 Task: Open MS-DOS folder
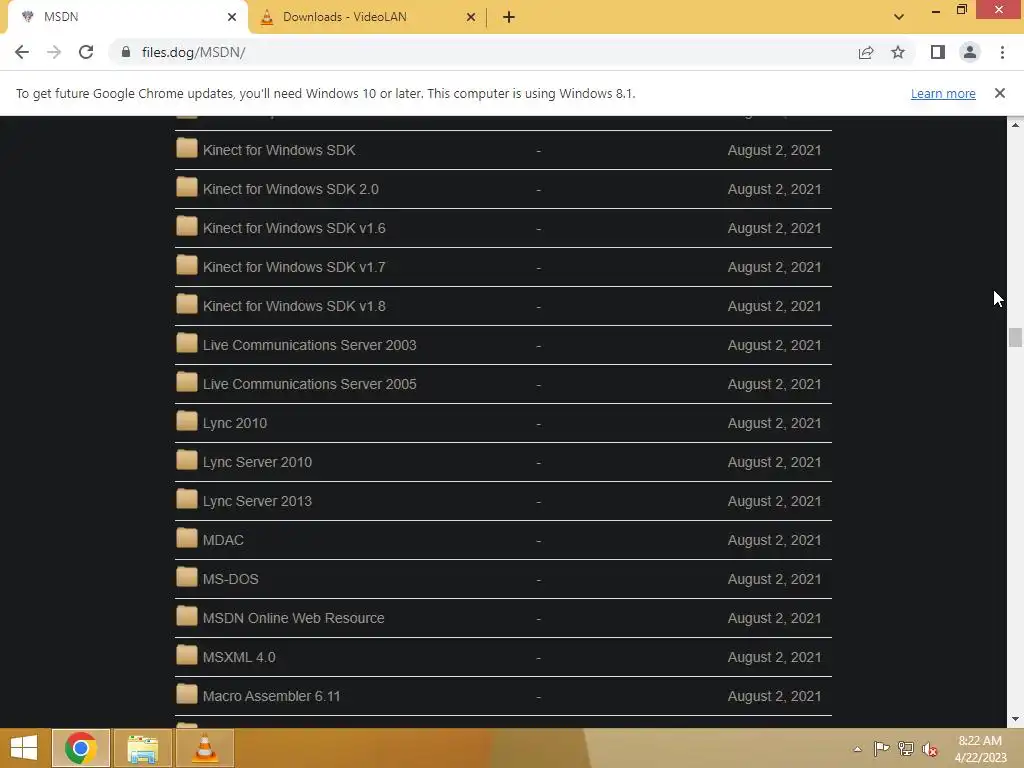click(231, 579)
